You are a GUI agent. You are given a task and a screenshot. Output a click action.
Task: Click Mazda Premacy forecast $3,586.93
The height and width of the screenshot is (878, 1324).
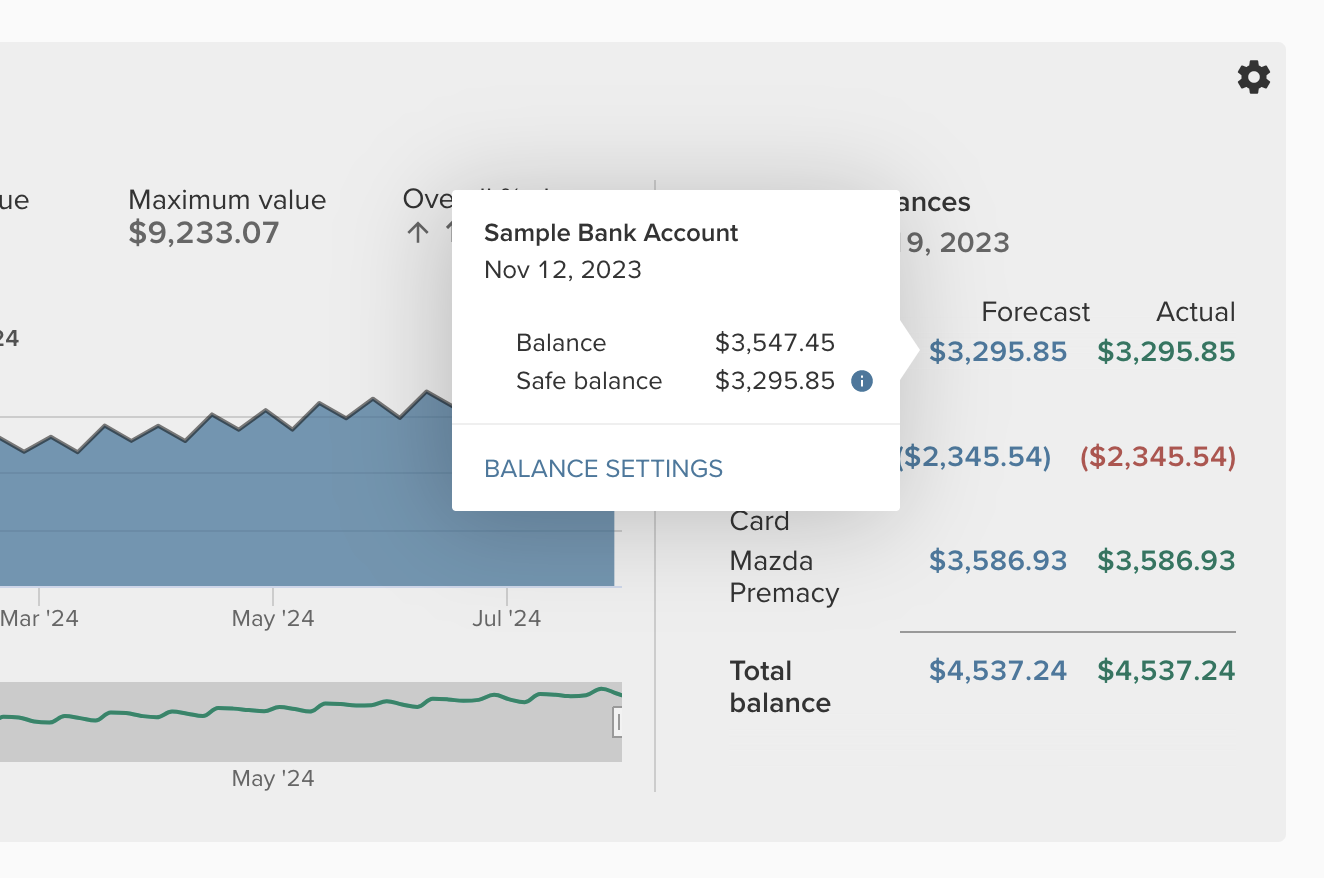click(998, 560)
